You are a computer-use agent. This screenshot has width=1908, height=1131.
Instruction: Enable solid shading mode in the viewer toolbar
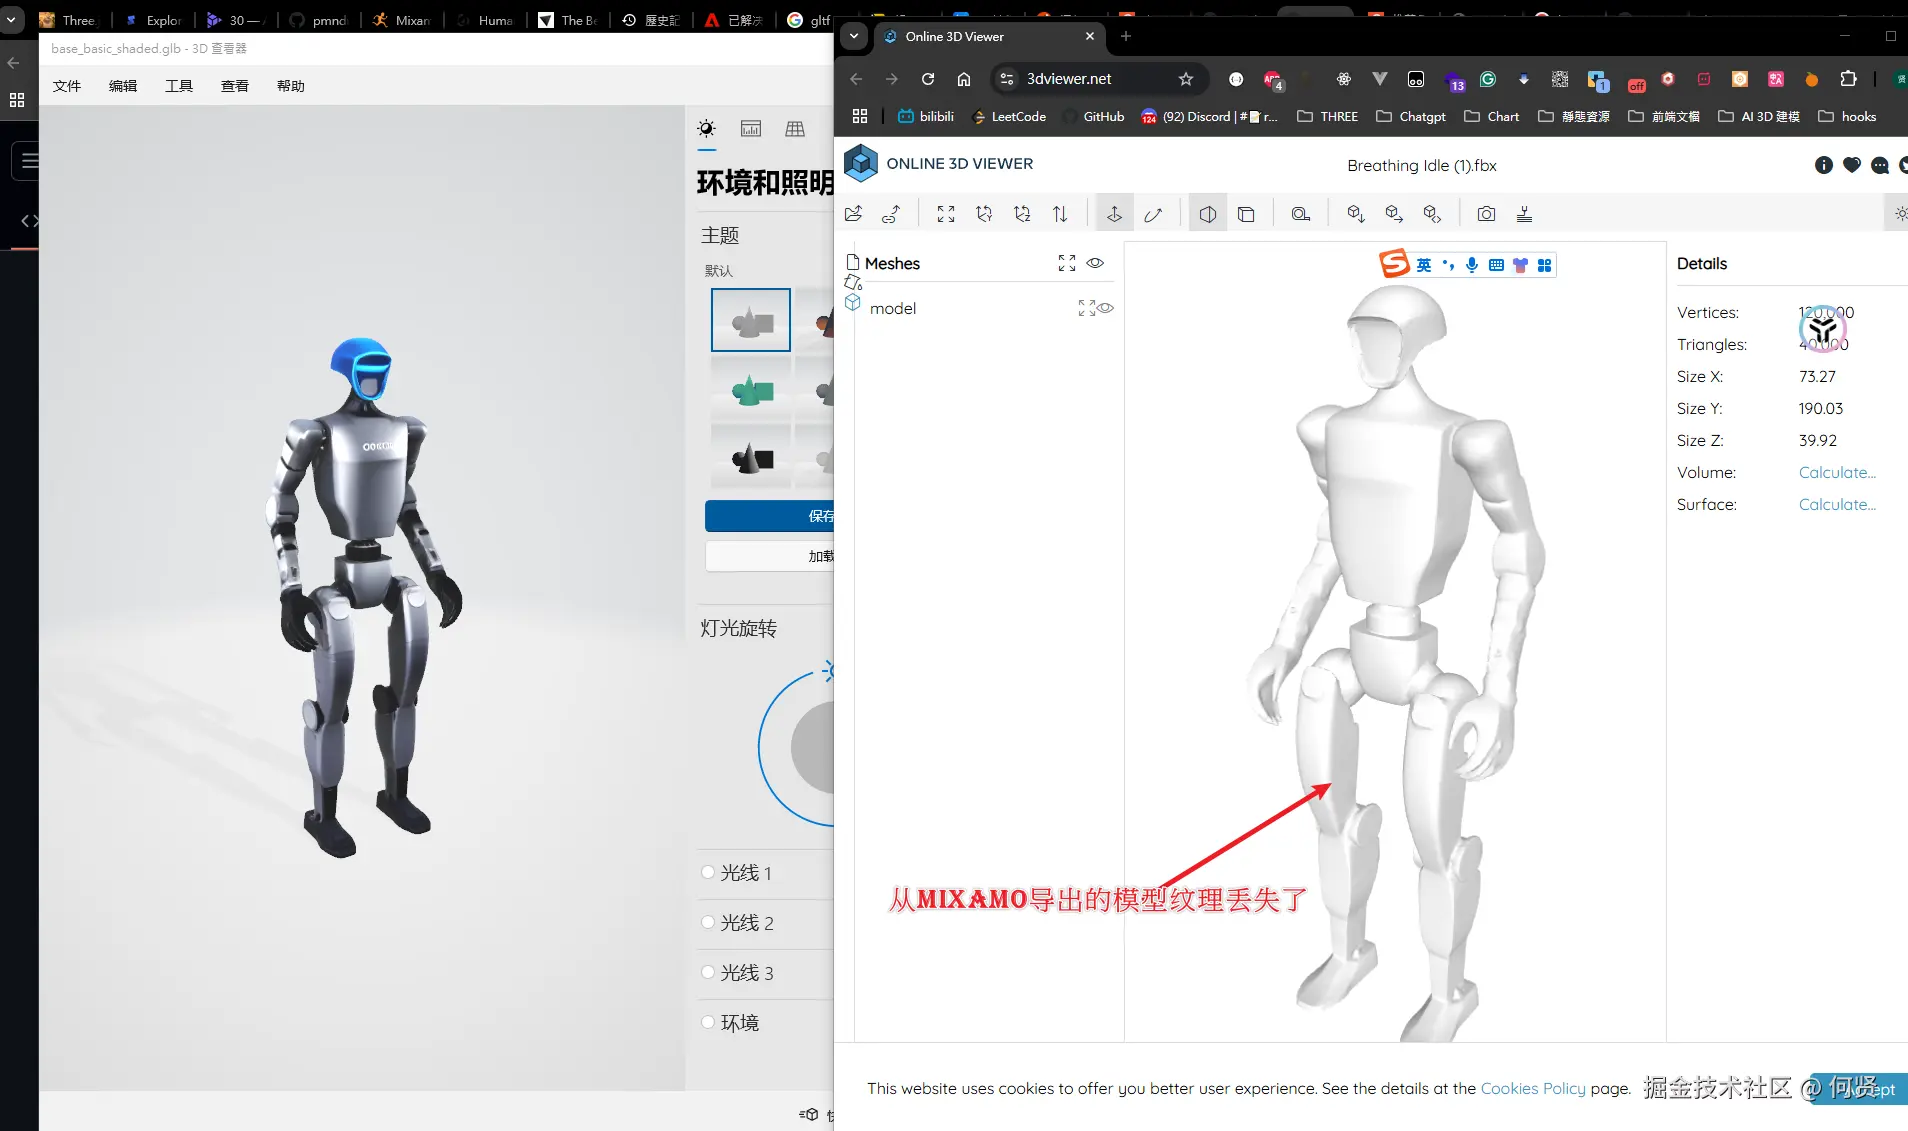1207,213
